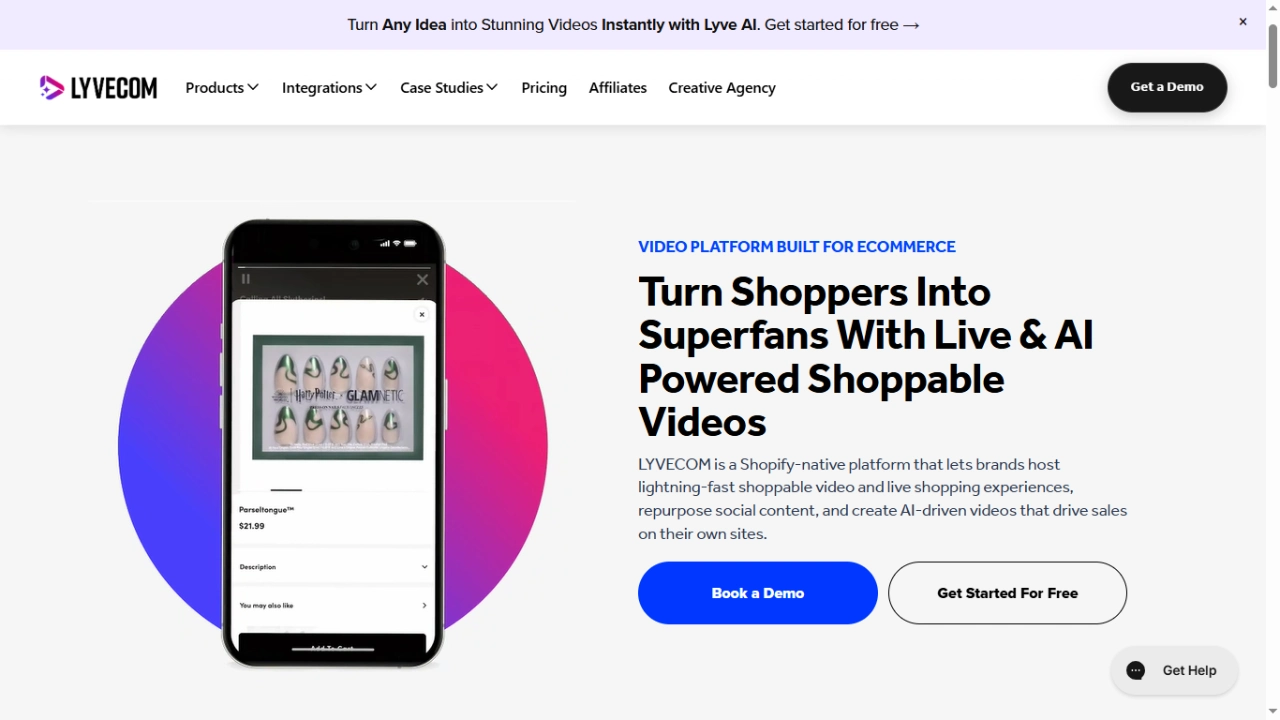Click the page vertical scrollbar thumb
Image resolution: width=1280 pixels, height=720 pixels.
pos(1272,55)
